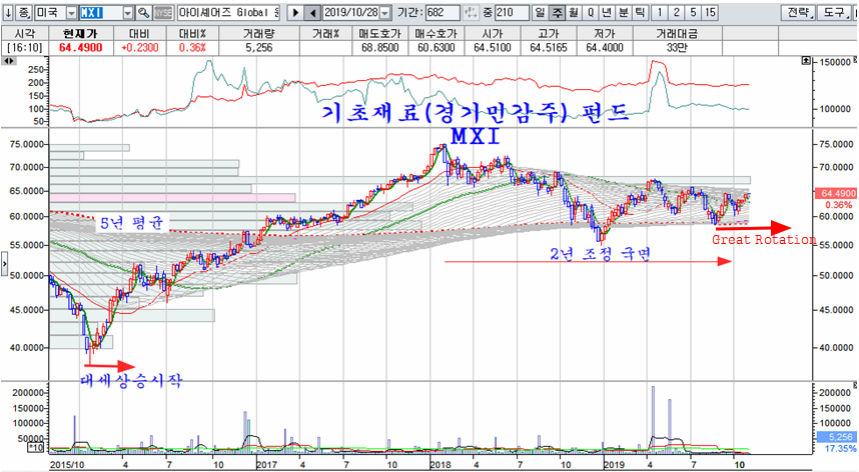Viewport: 859px width, 472px height.
Task: Click the 대세상승시작 annotation text
Action: pos(131,381)
